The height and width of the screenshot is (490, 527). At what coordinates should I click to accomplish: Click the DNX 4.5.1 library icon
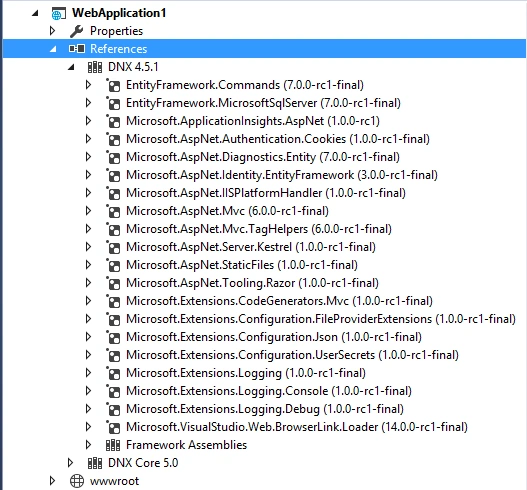pyautogui.click(x=95, y=67)
